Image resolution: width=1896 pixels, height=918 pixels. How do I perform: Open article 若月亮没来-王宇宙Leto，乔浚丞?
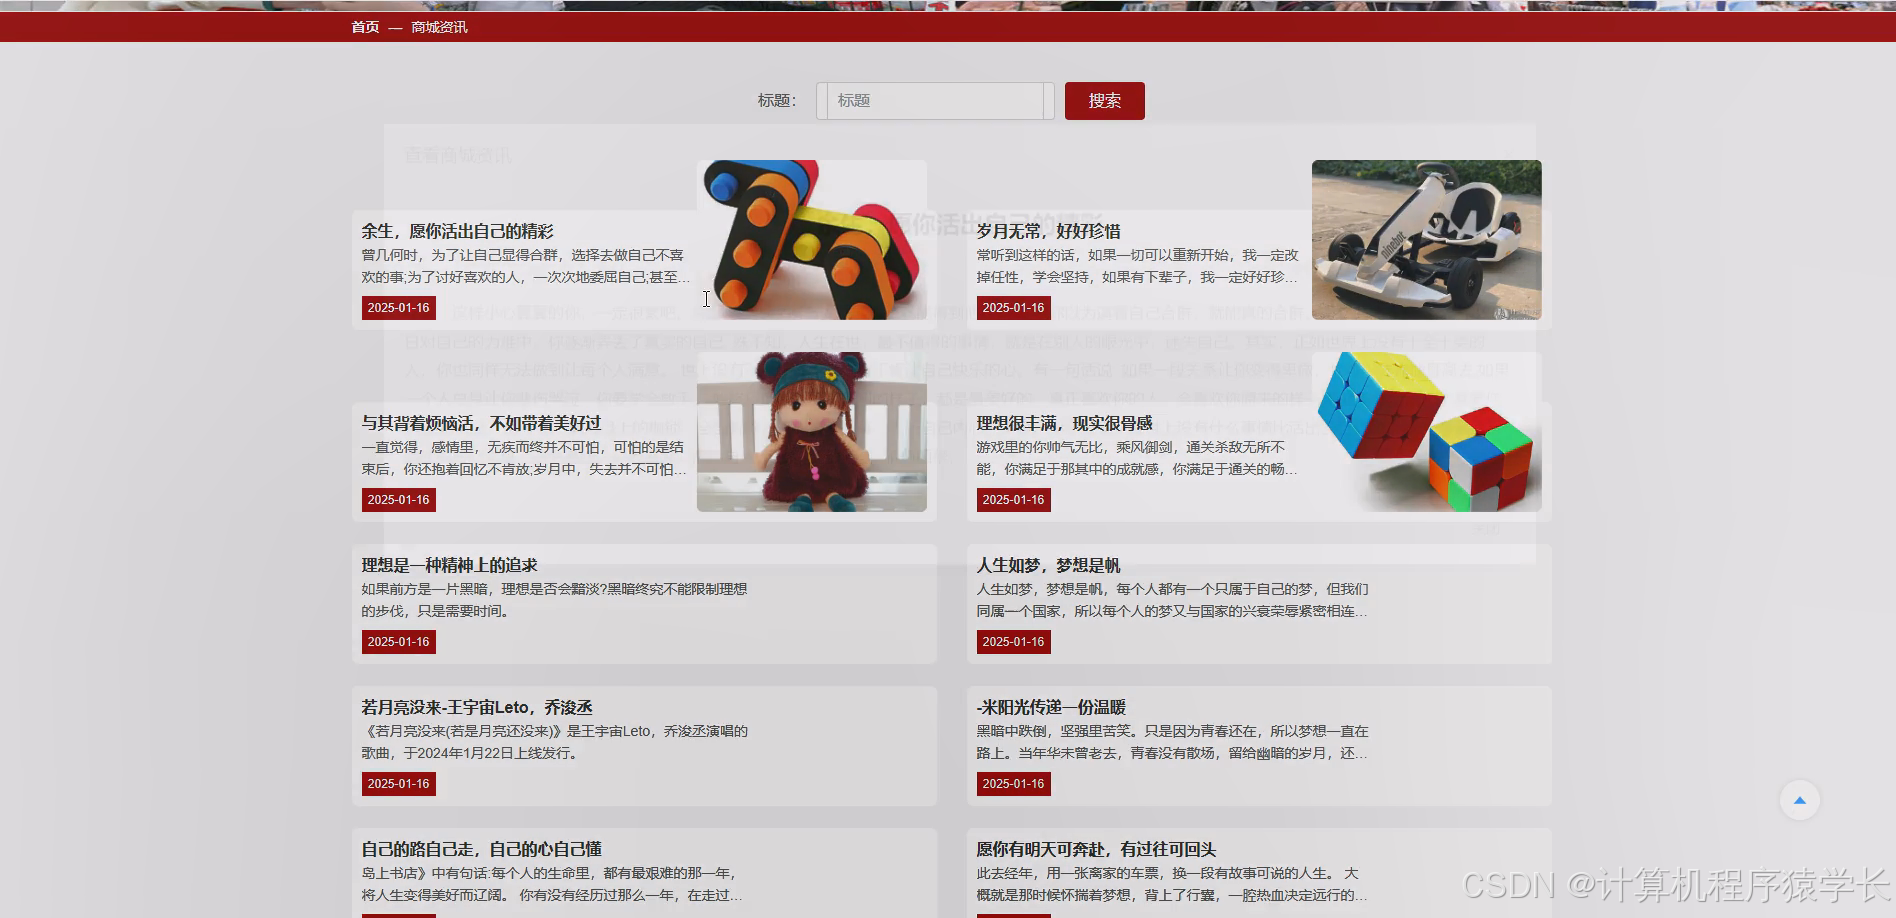tap(475, 707)
